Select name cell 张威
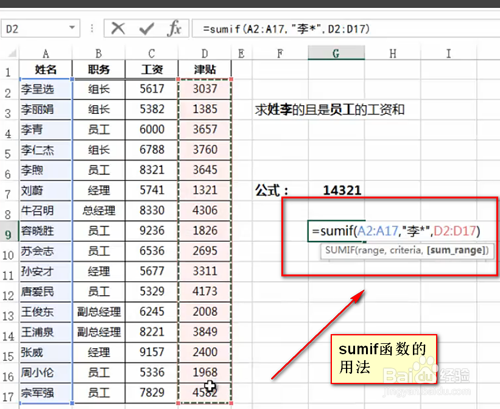500x409 pixels. click(x=46, y=352)
